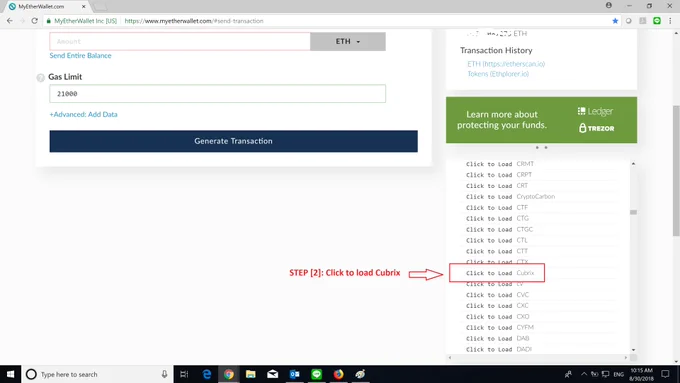Screen dimensions: 680x383
Task: Click token list vertical scrollbar thumb
Action: point(634,212)
